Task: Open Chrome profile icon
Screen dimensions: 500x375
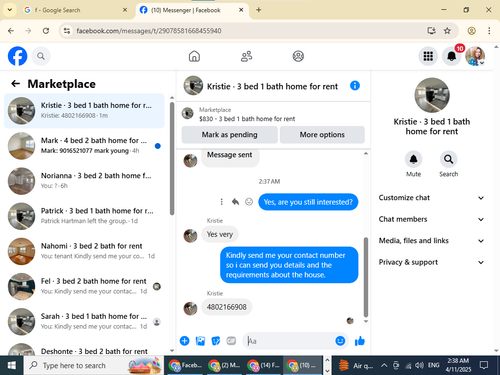Action: [x=471, y=31]
